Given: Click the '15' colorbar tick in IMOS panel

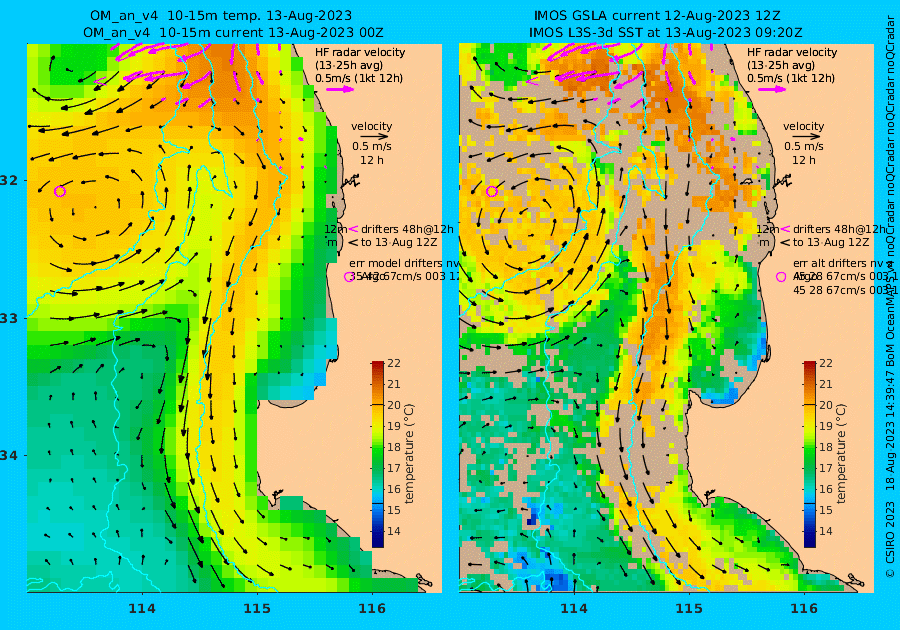Looking at the screenshot, I should click(x=825, y=510).
